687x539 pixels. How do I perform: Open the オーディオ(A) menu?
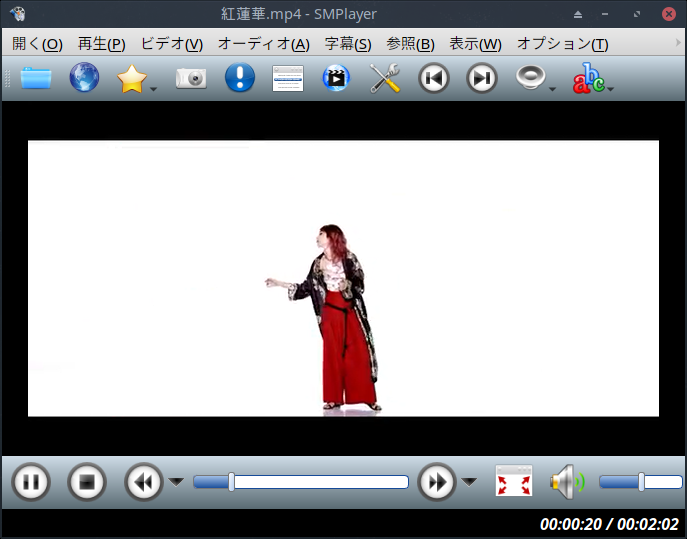tap(264, 44)
